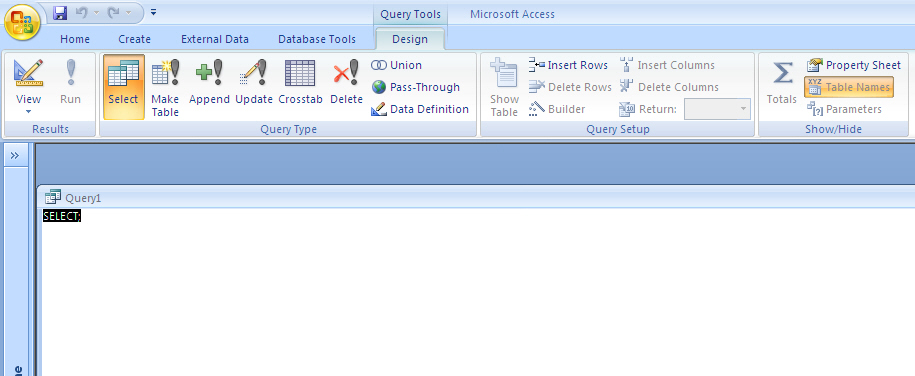Click the Show Table button

504,87
